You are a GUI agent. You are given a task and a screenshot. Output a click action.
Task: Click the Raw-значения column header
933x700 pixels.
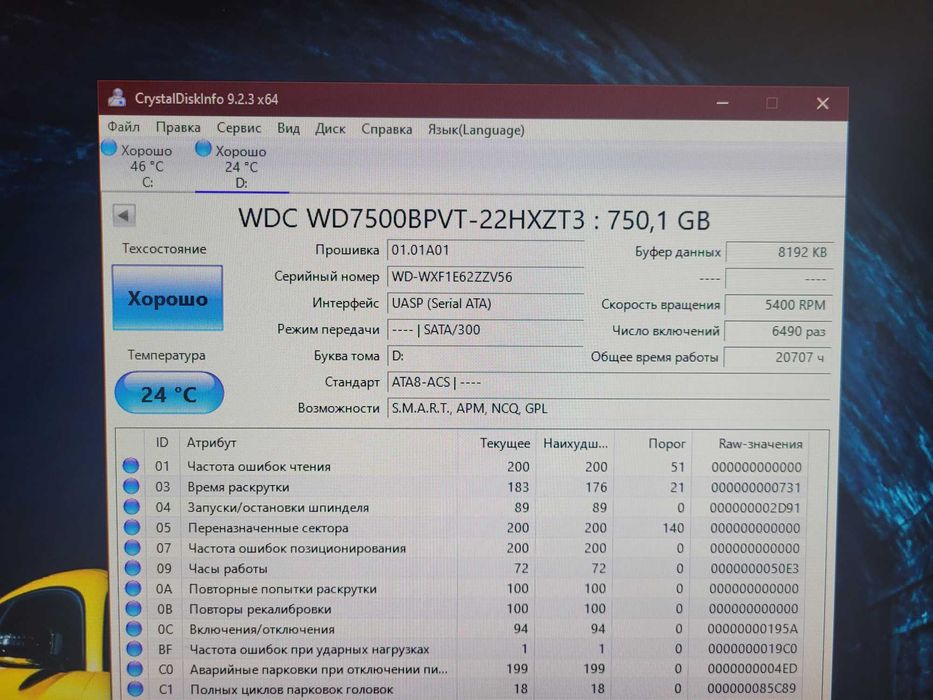tap(760, 444)
